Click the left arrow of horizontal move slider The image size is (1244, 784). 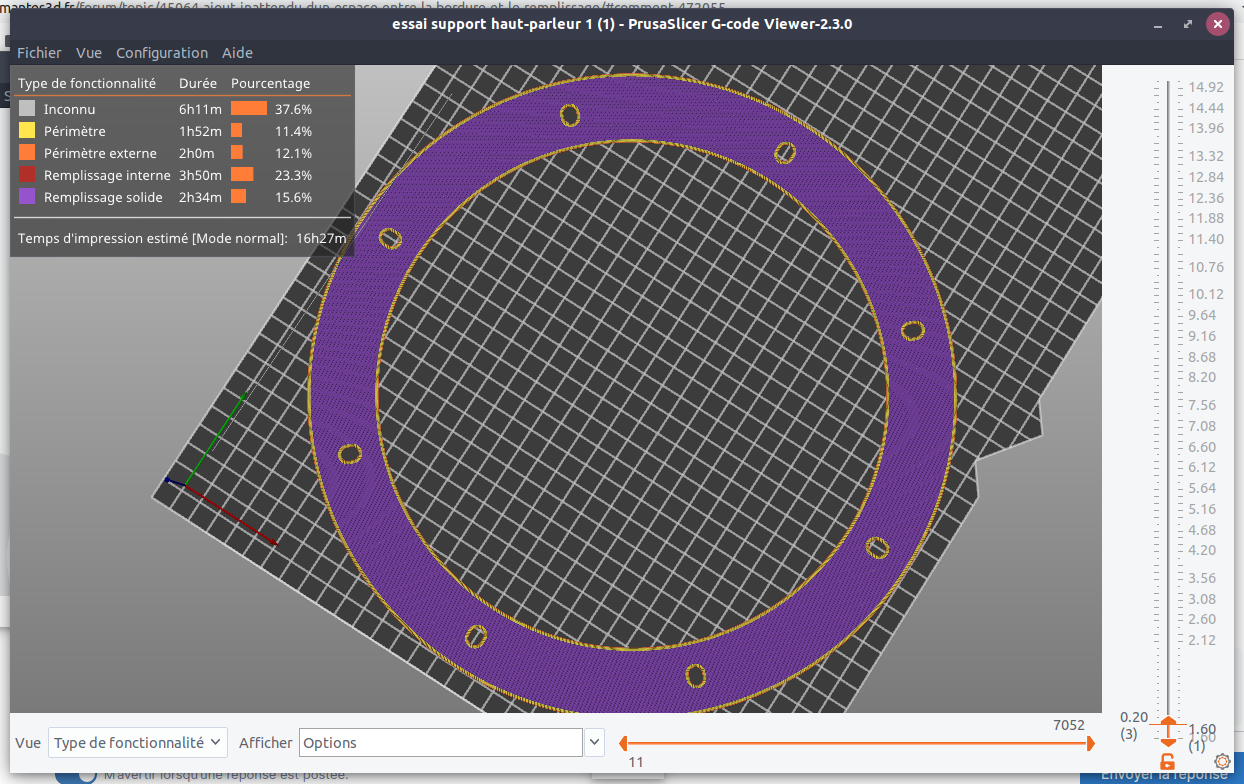[622, 743]
